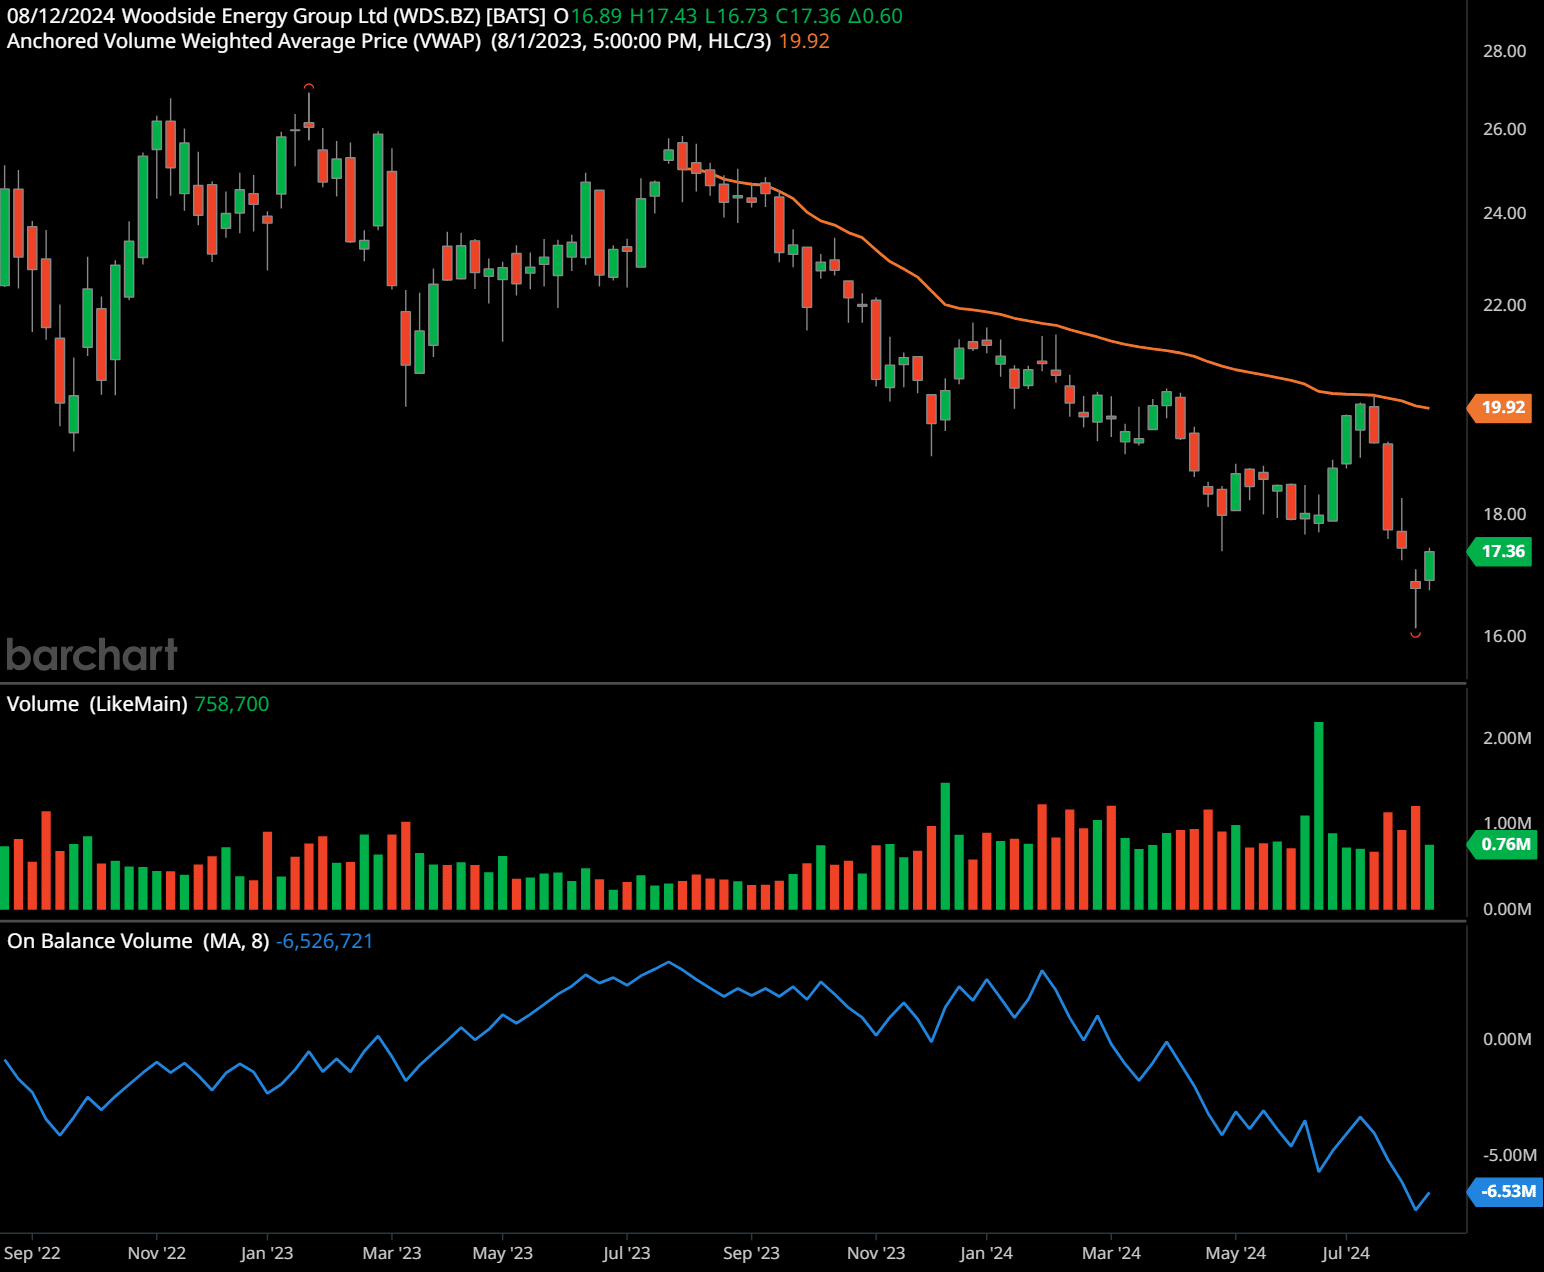The width and height of the screenshot is (1544, 1272).
Task: Click the 28.00 price axis label
Action: pyautogui.click(x=1504, y=51)
